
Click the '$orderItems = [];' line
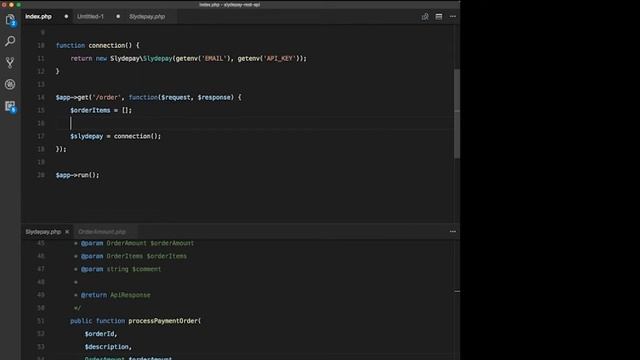(x=101, y=110)
